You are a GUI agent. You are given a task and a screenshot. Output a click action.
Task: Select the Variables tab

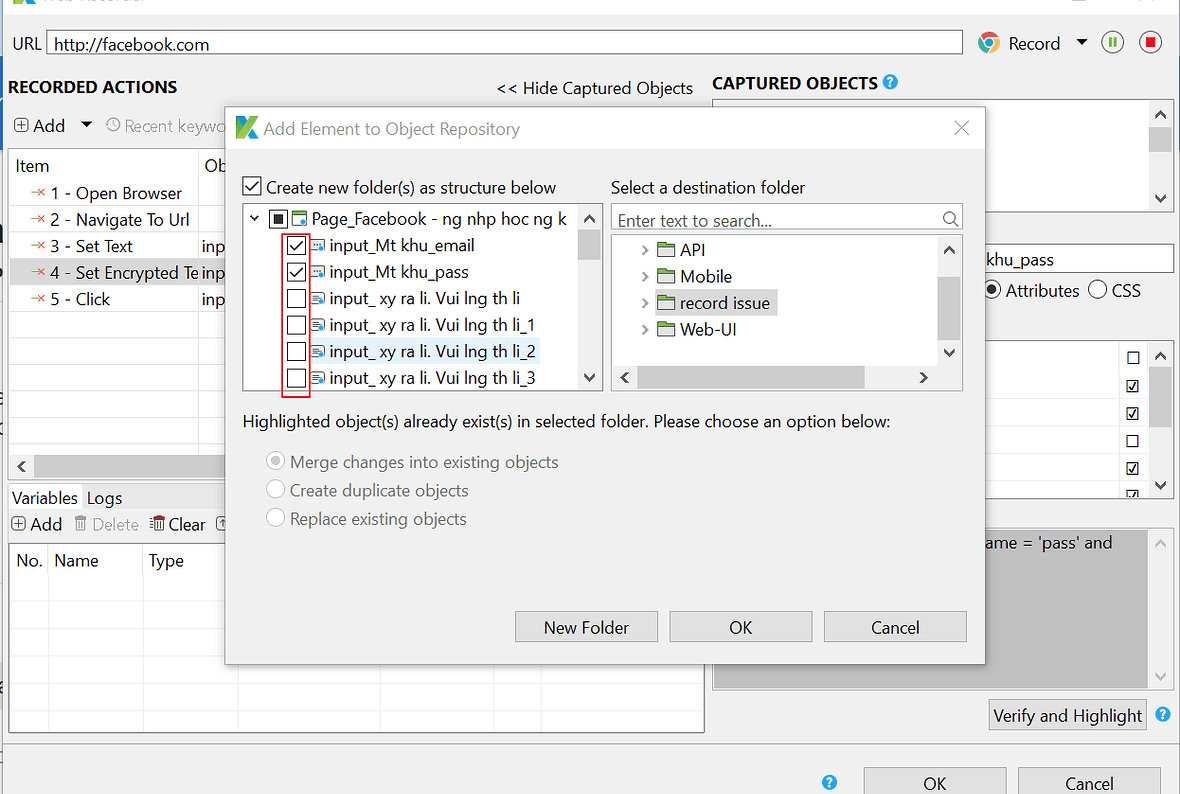coord(45,497)
